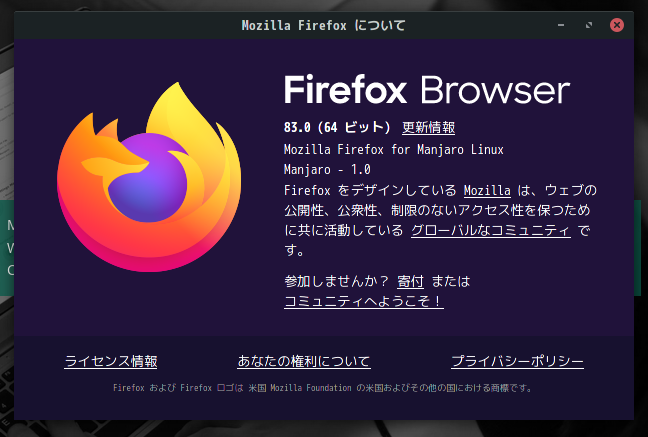Screen dimensions: 648x437
Task: Open あなたの権利について link
Action: click(x=304, y=361)
